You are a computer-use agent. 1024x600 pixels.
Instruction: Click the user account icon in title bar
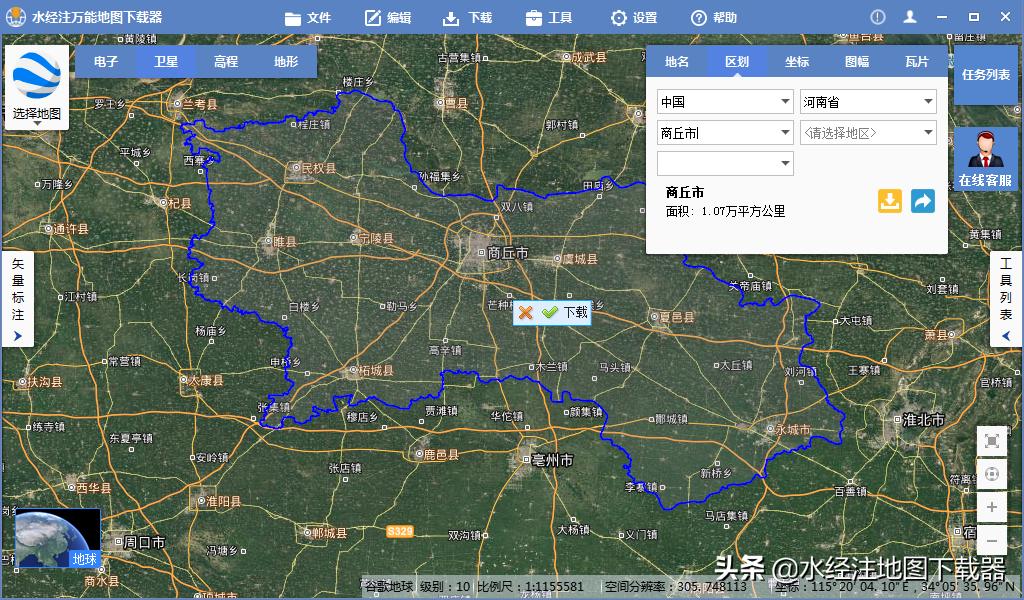910,16
